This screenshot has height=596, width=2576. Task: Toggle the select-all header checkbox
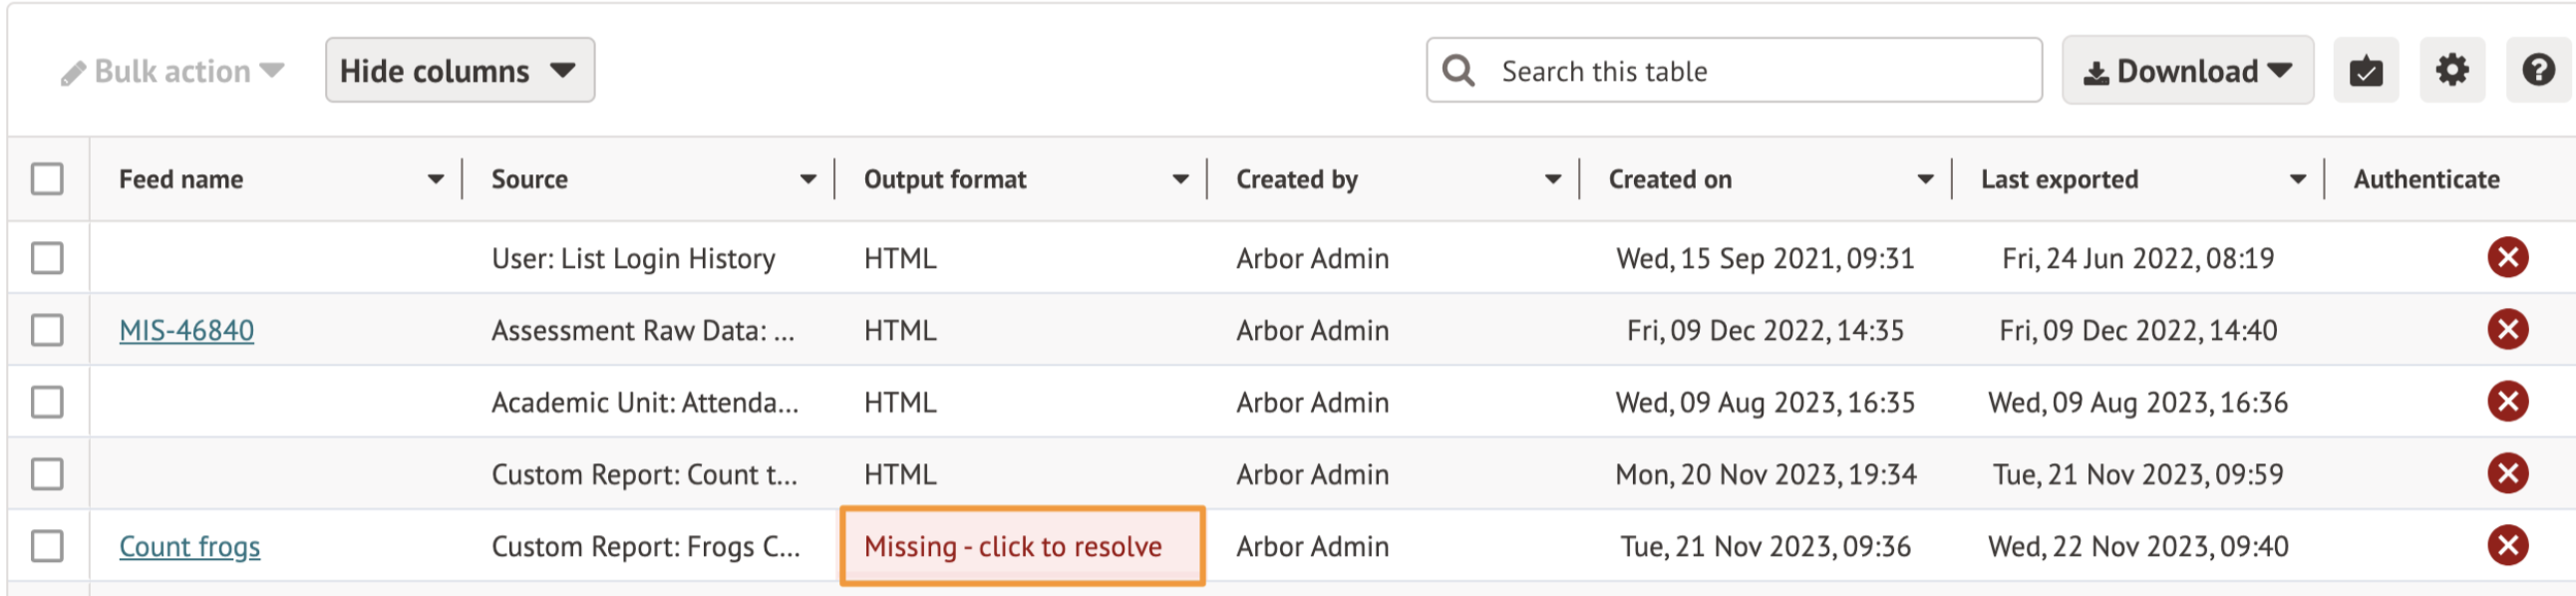coord(47,179)
